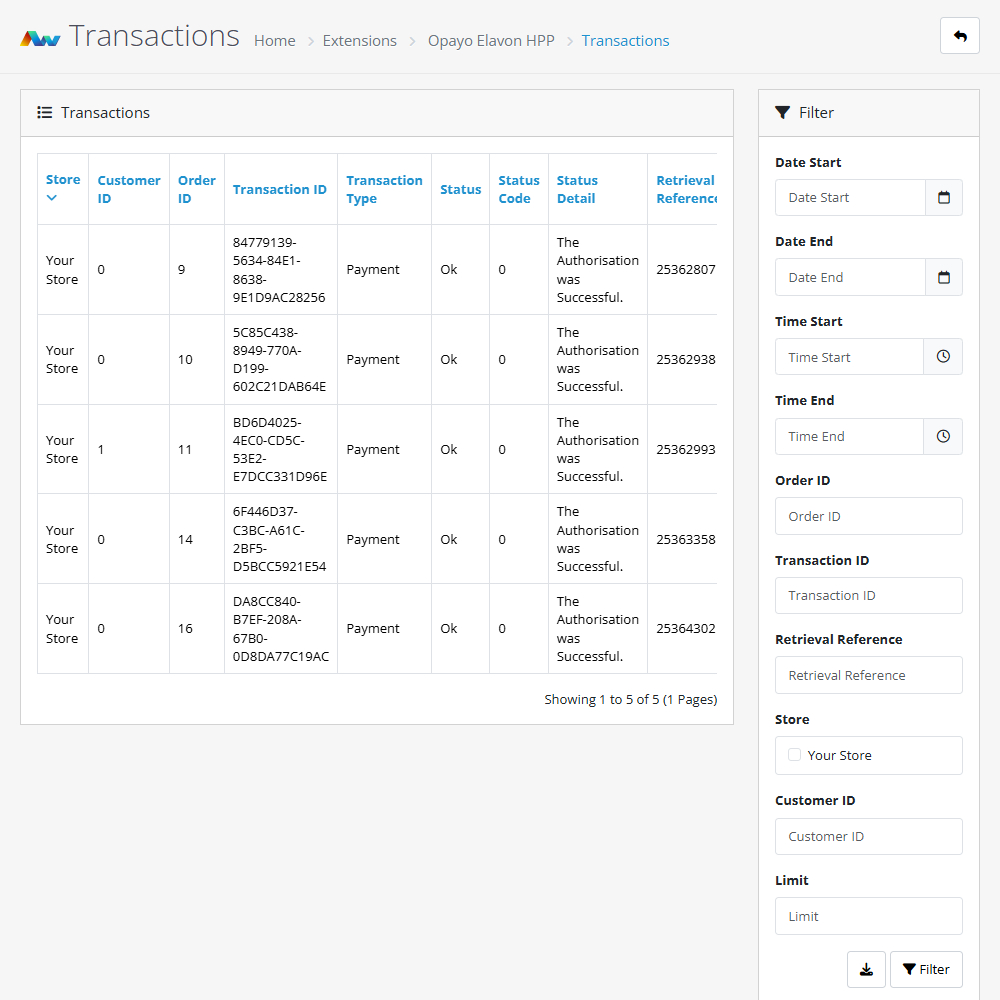Navigate to Opayo Elavon HPP breadcrumb

(x=490, y=41)
